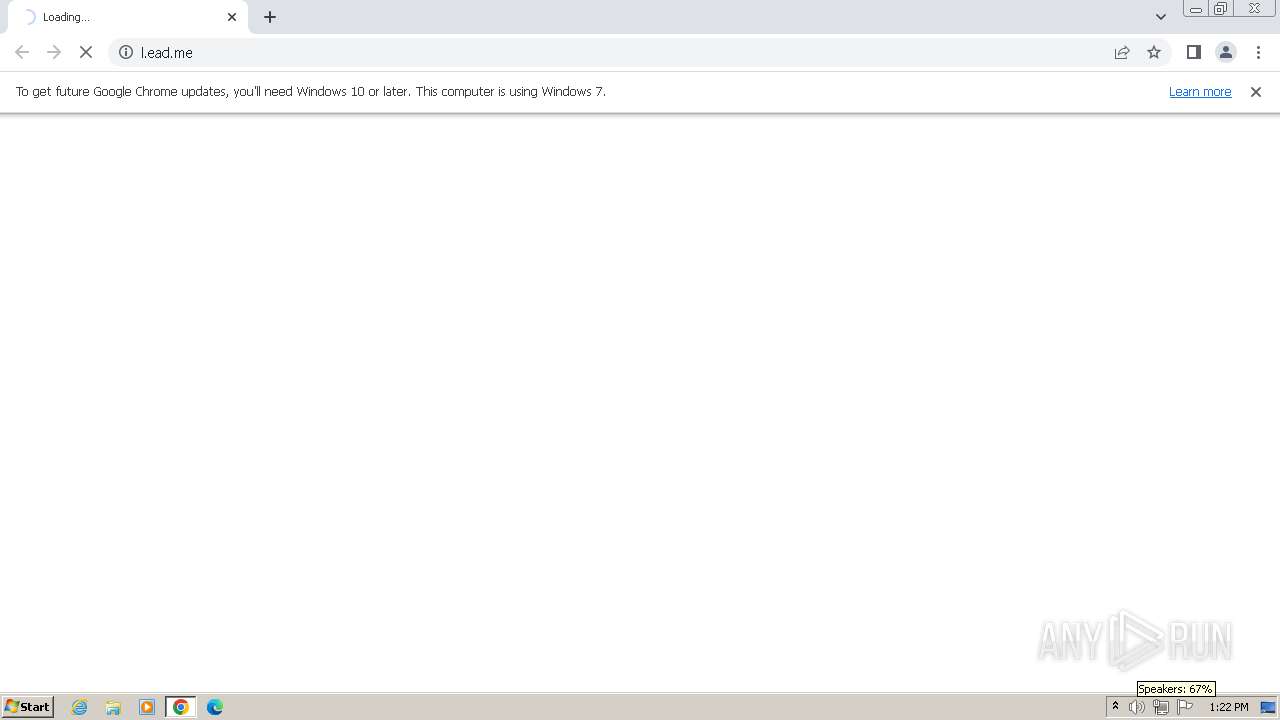The width and height of the screenshot is (1280, 720).
Task: Minimize the Chrome window
Action: pos(1195,9)
